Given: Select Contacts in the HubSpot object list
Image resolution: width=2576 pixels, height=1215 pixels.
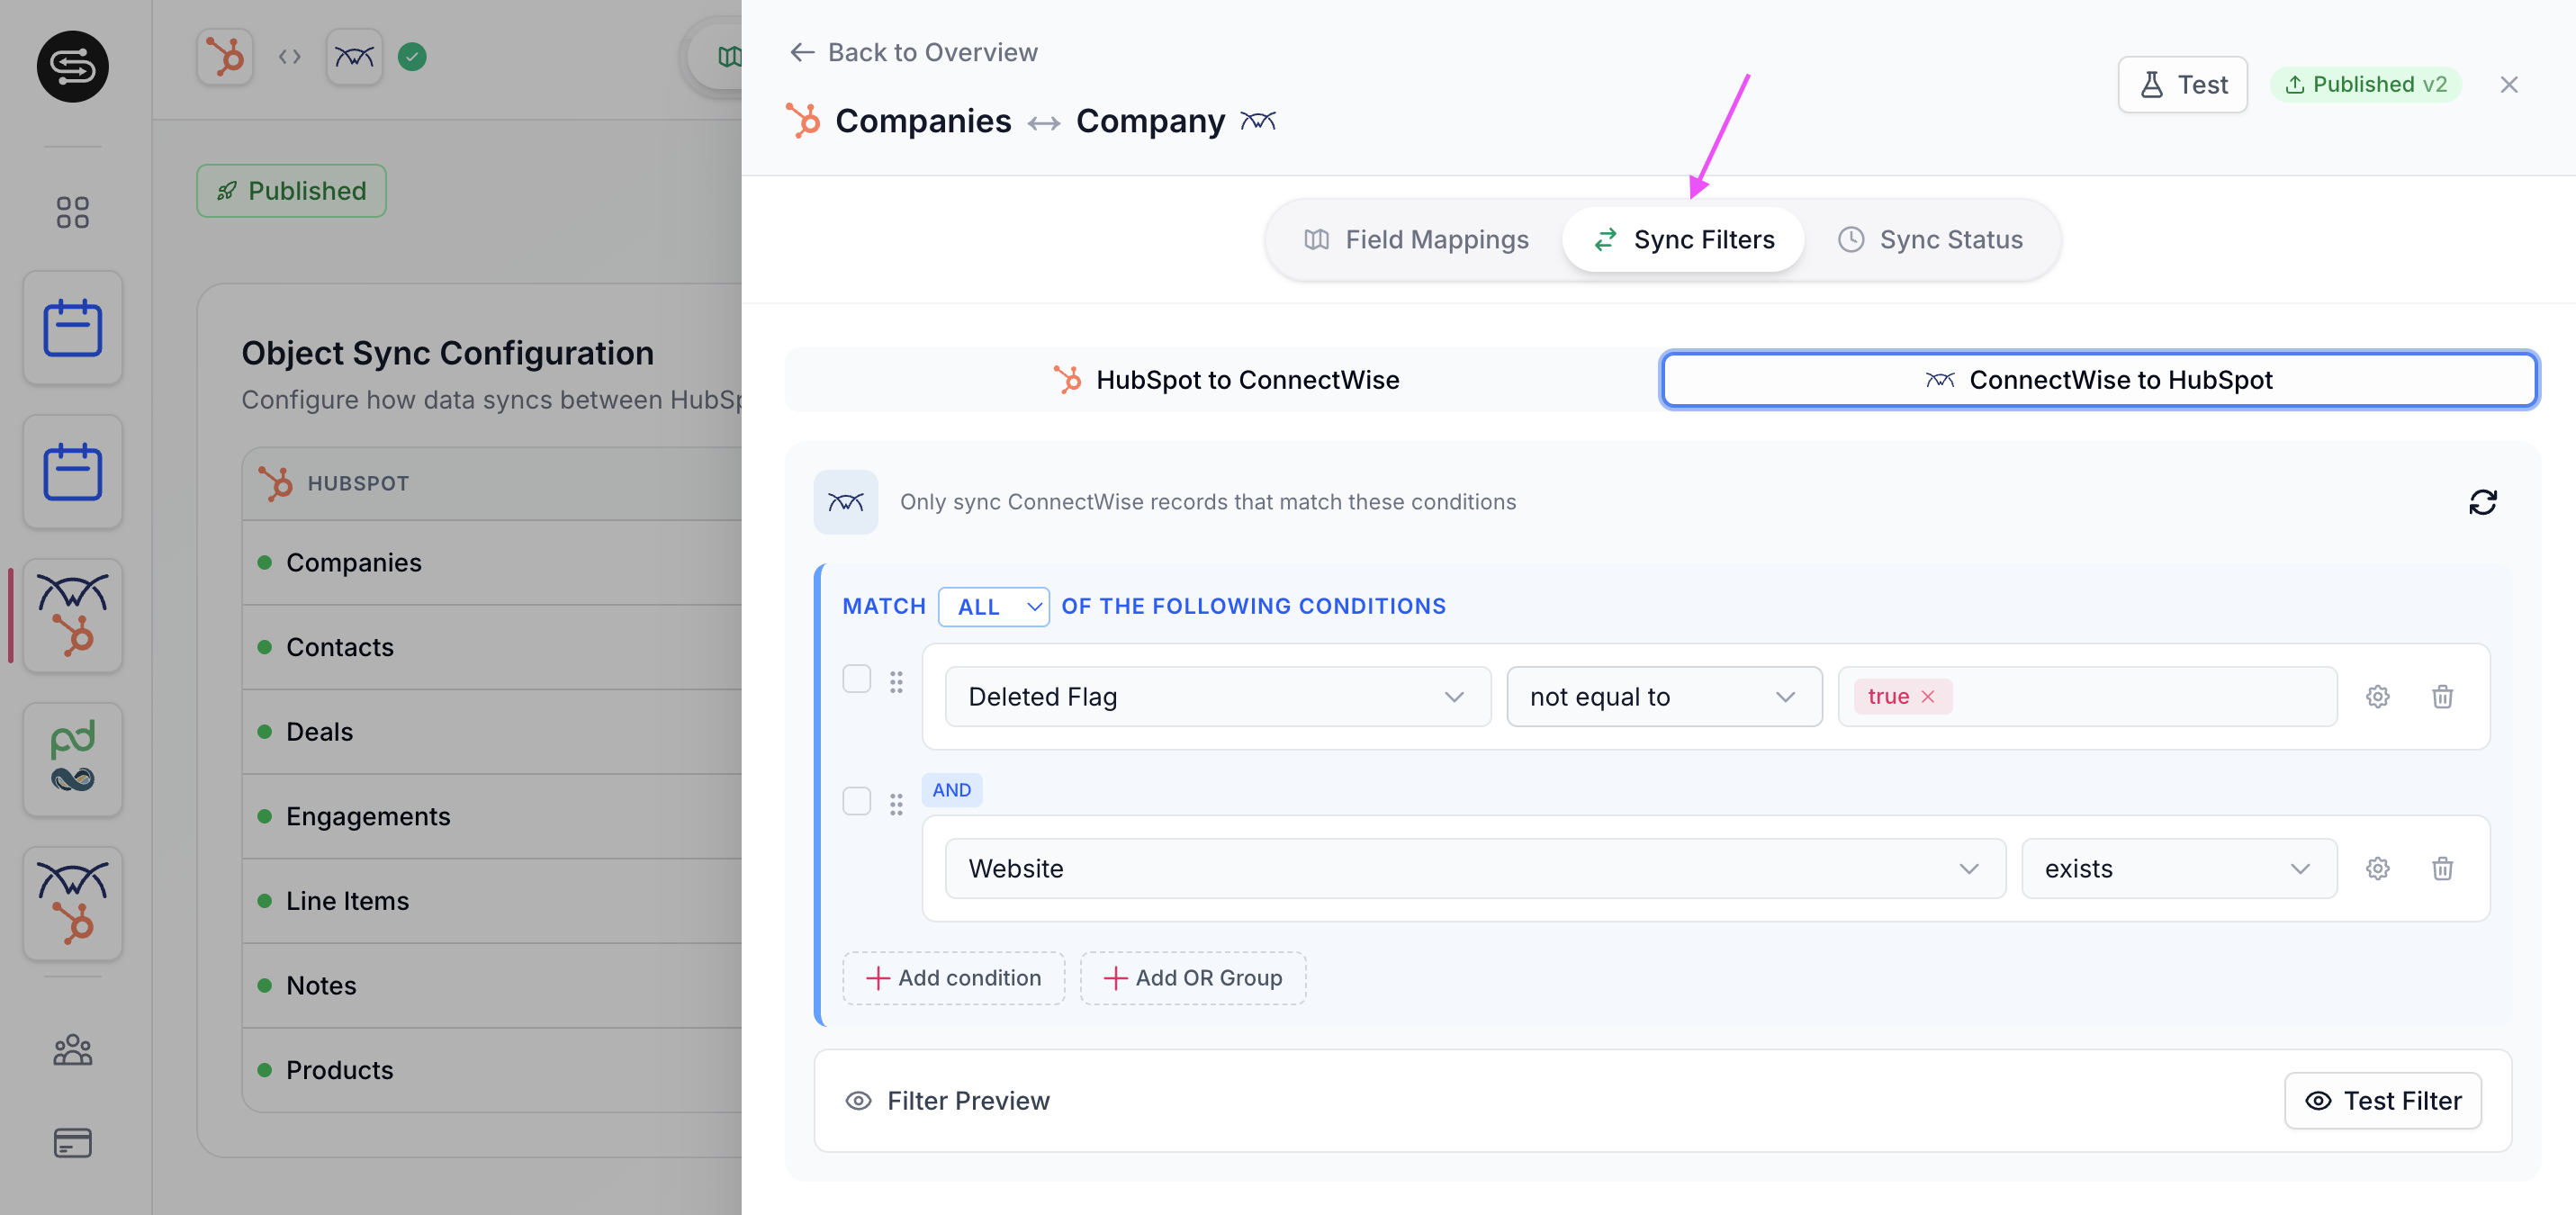Looking at the screenshot, I should pyautogui.click(x=340, y=647).
